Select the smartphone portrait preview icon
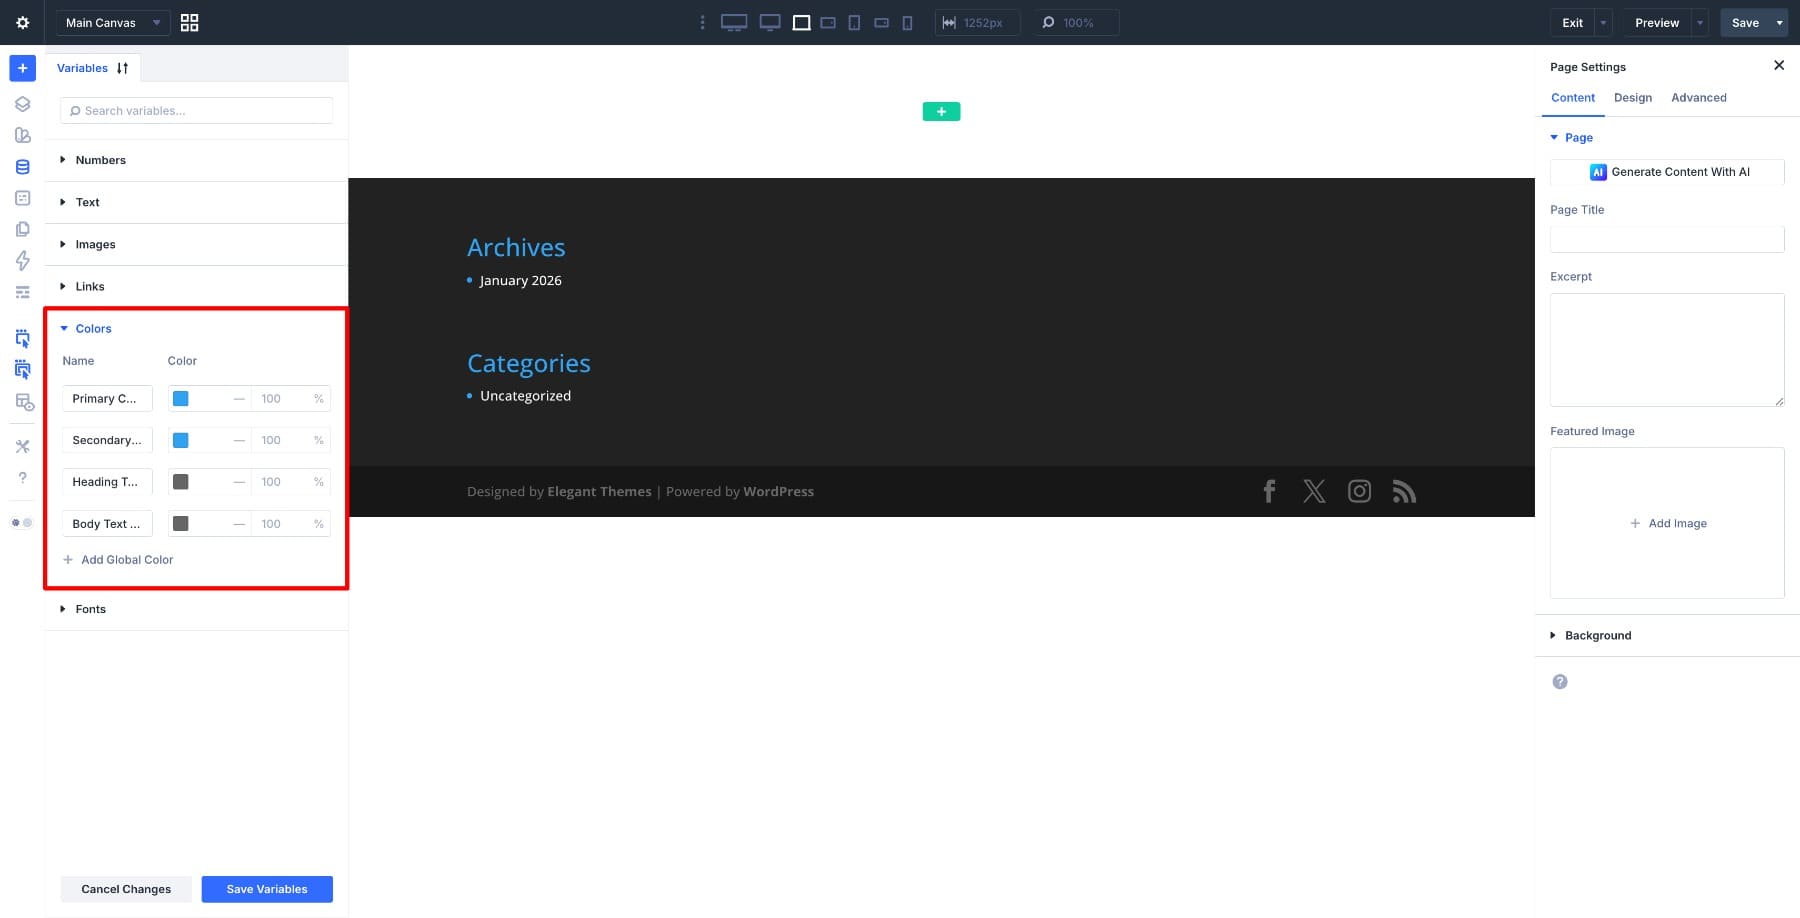 908,22
